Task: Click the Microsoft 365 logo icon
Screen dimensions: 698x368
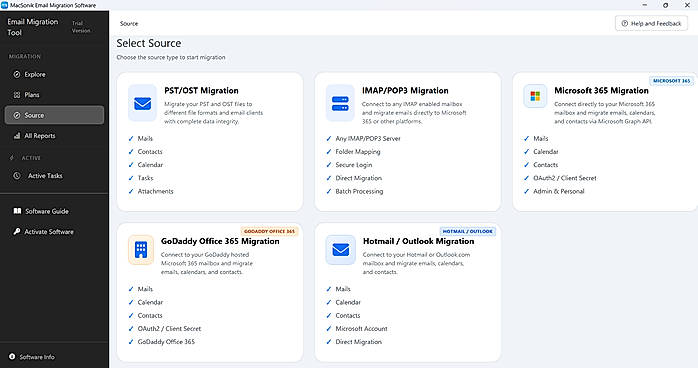Action: coord(535,96)
